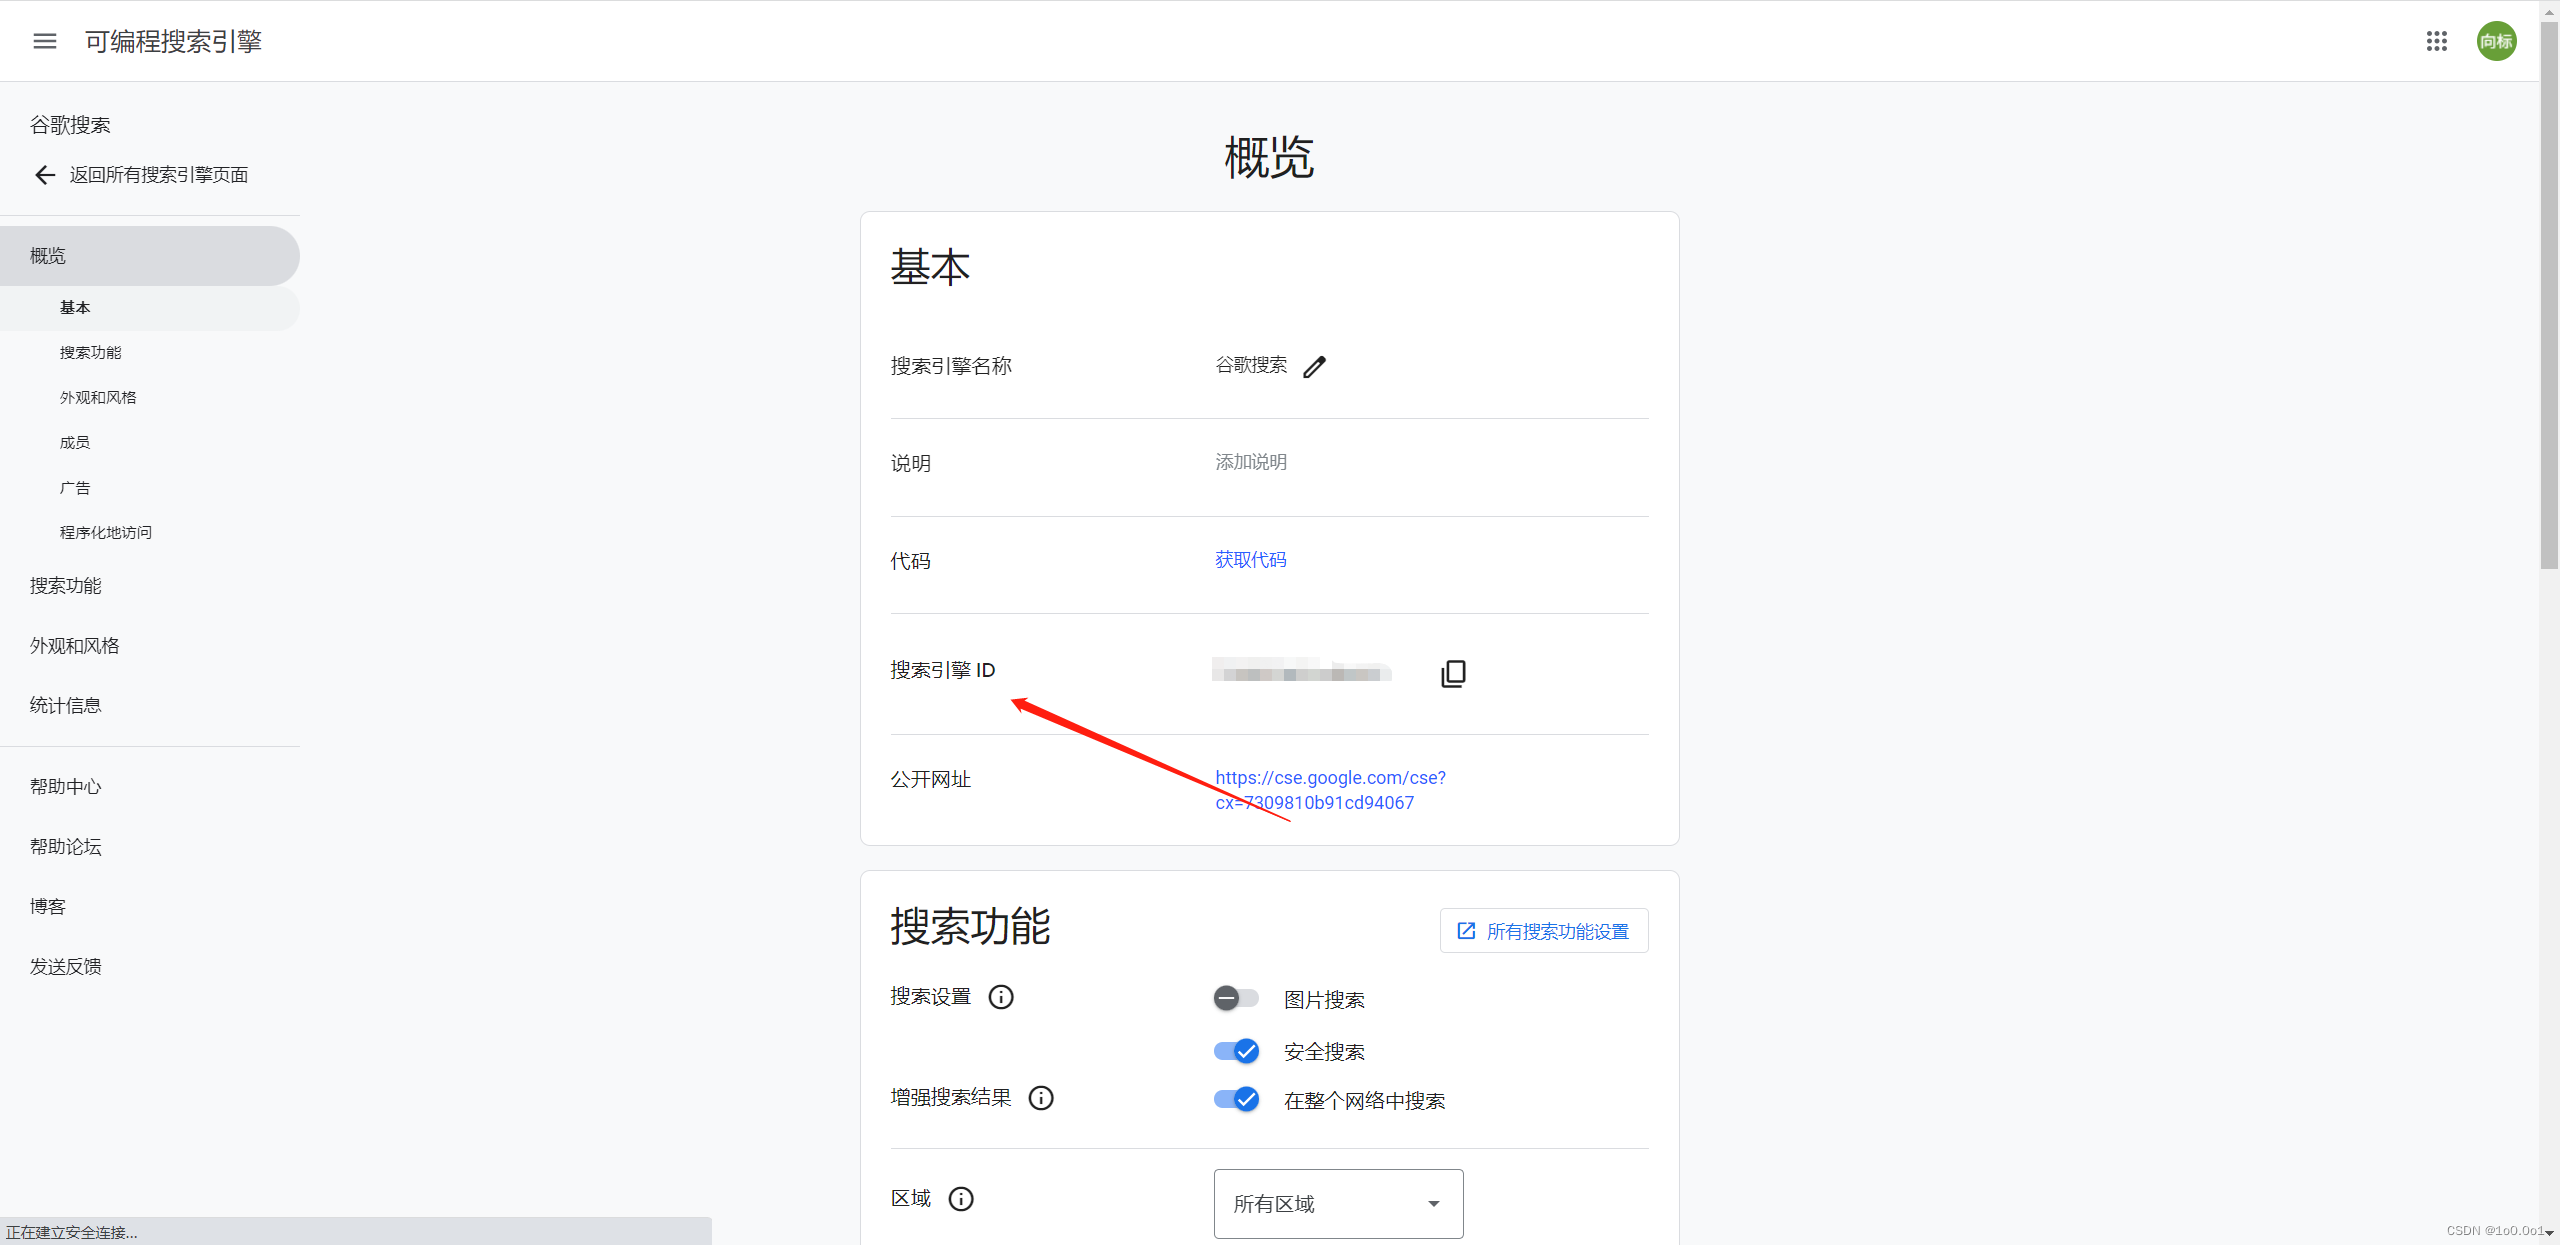Image resolution: width=2560 pixels, height=1245 pixels.
Task: Toggle the 图片搜索 switch
Action: coord(1236,998)
